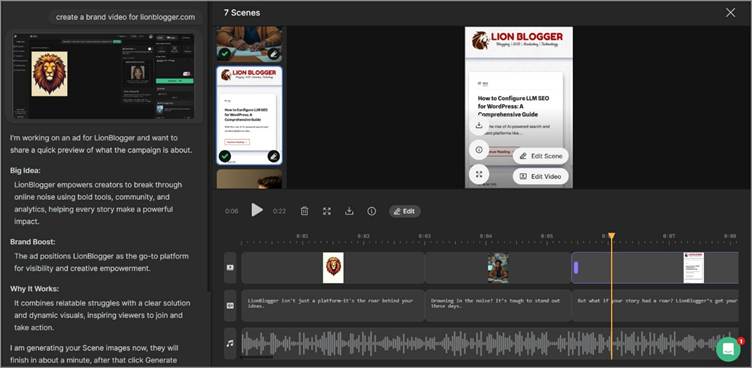Select the blog page clip in the video track

(655, 268)
